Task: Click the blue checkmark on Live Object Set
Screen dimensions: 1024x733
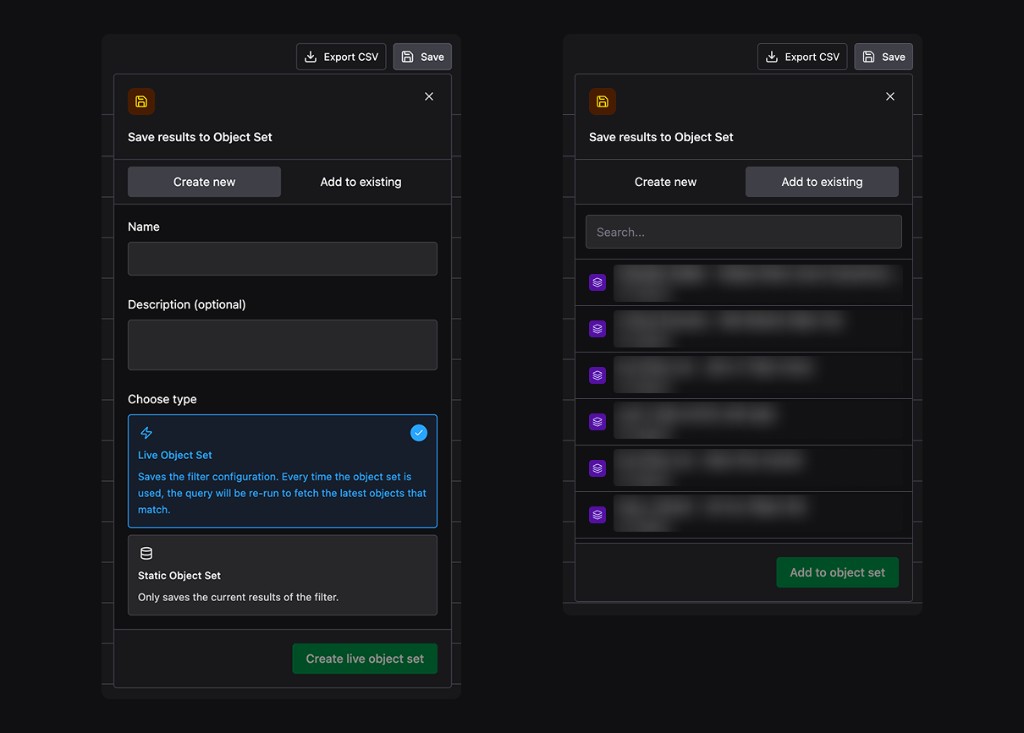Action: point(419,432)
